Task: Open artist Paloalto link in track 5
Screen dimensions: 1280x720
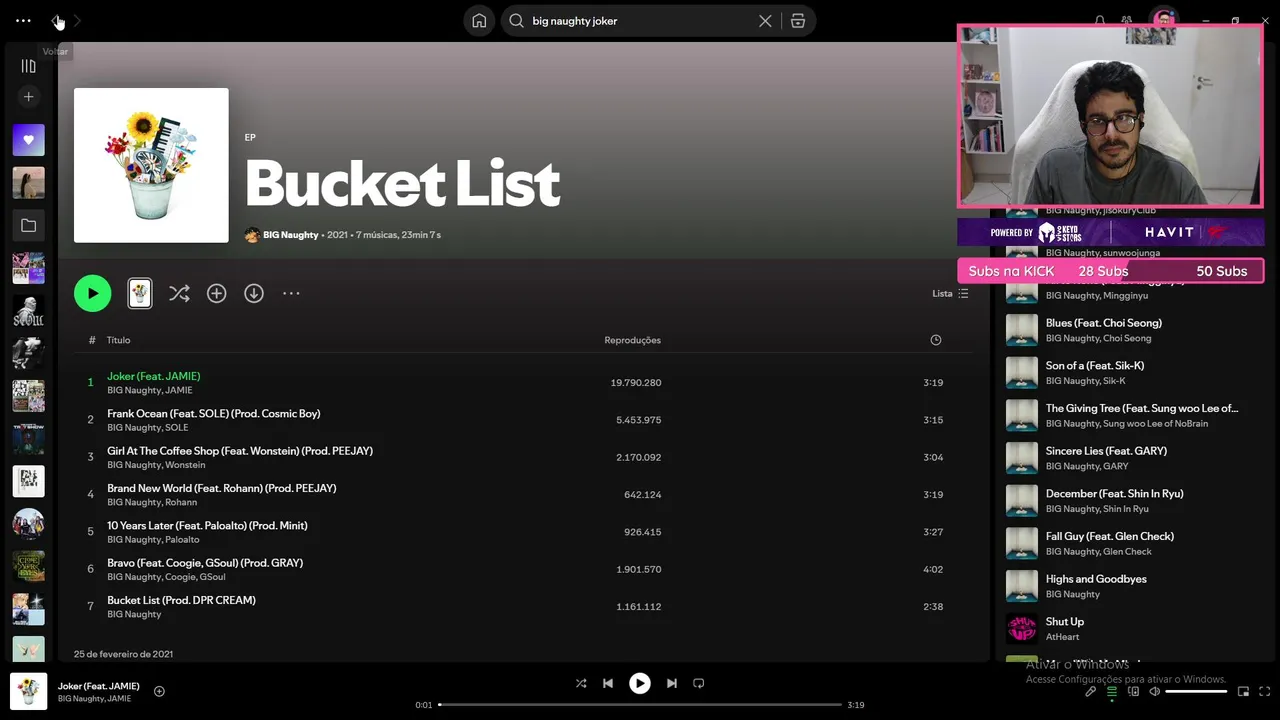Action: pyautogui.click(x=182, y=540)
